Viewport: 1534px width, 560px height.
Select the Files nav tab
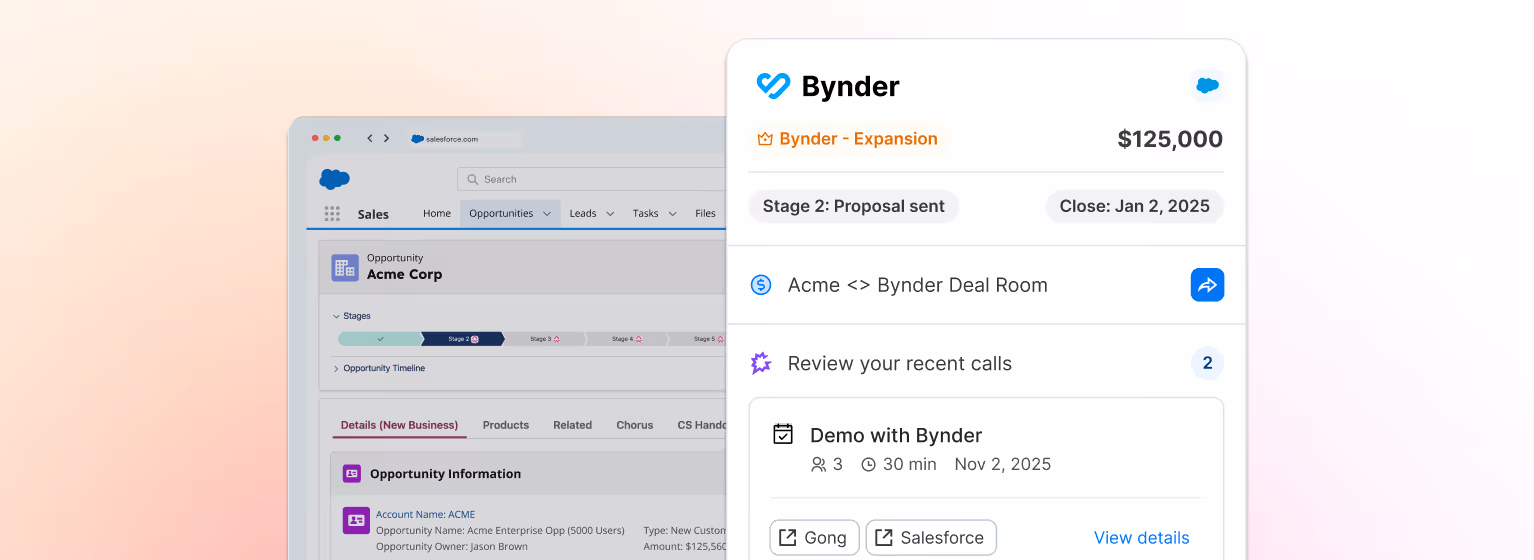click(706, 213)
